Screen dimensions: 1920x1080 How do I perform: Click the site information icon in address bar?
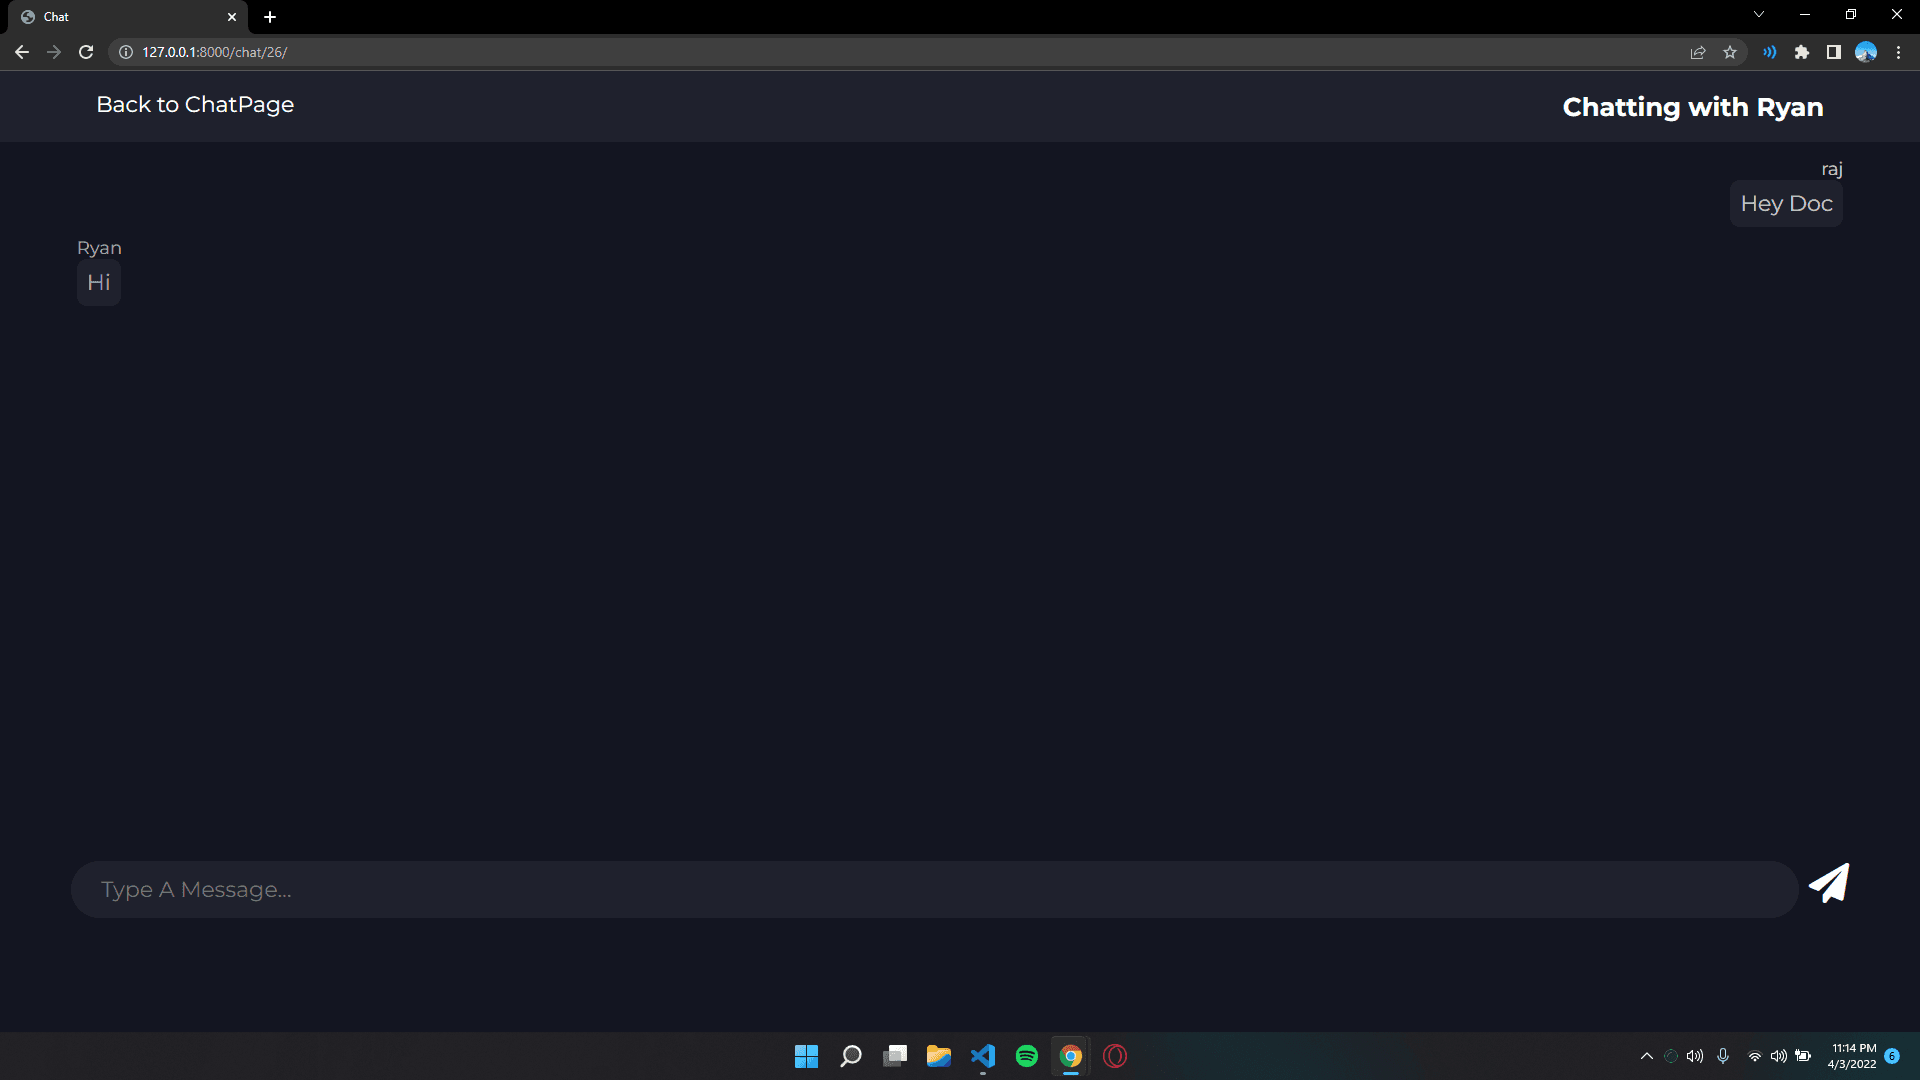126,52
